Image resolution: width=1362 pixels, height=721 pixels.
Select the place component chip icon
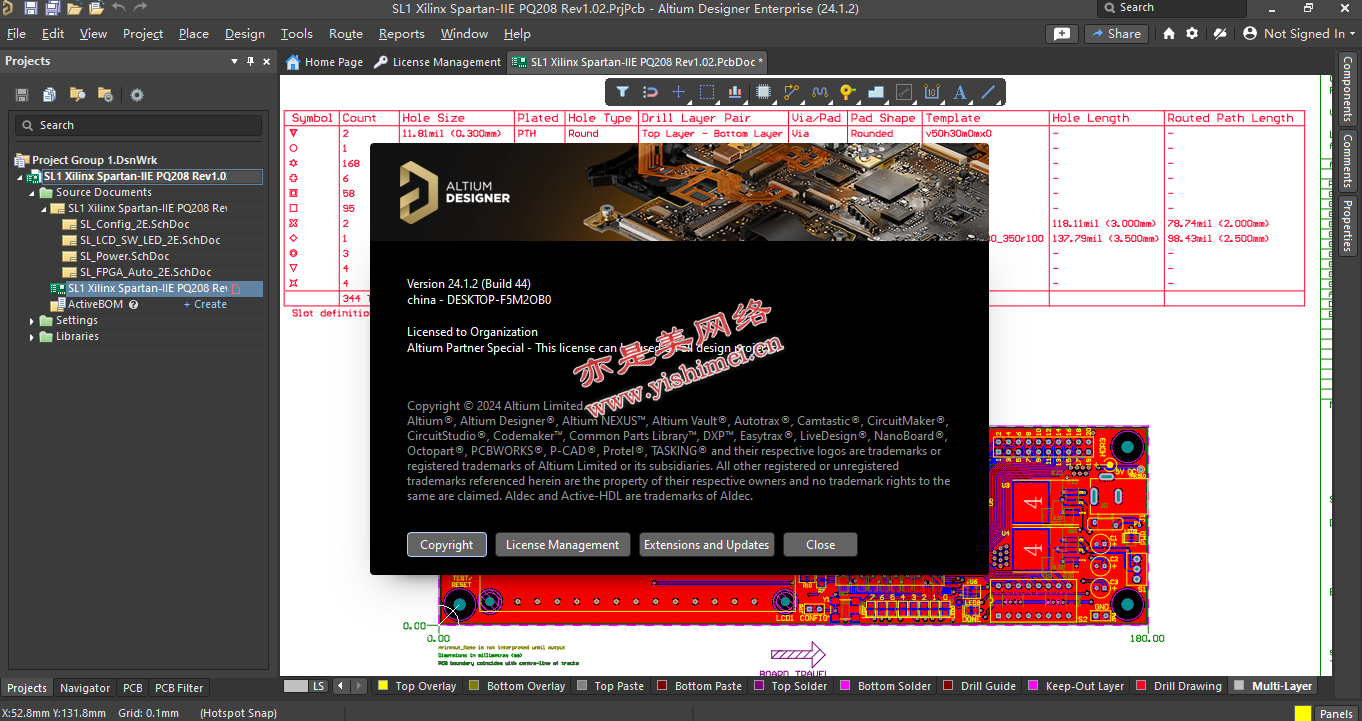point(763,92)
